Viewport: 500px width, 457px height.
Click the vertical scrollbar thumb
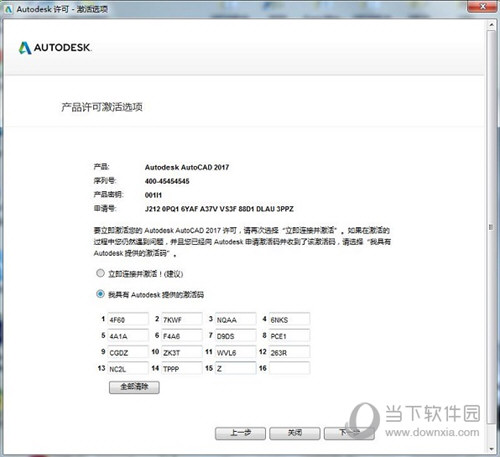491,227
